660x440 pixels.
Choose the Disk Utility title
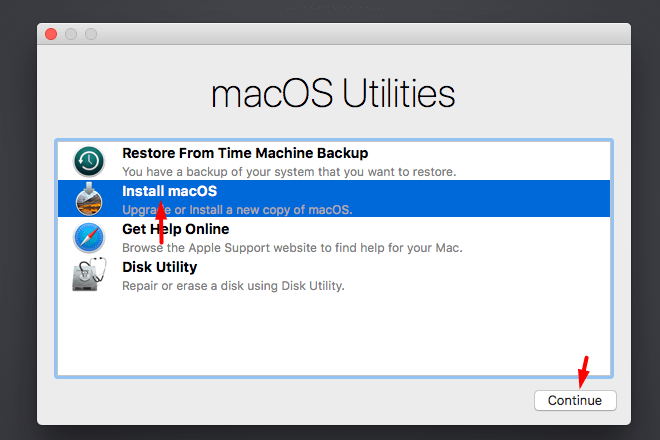pos(159,267)
